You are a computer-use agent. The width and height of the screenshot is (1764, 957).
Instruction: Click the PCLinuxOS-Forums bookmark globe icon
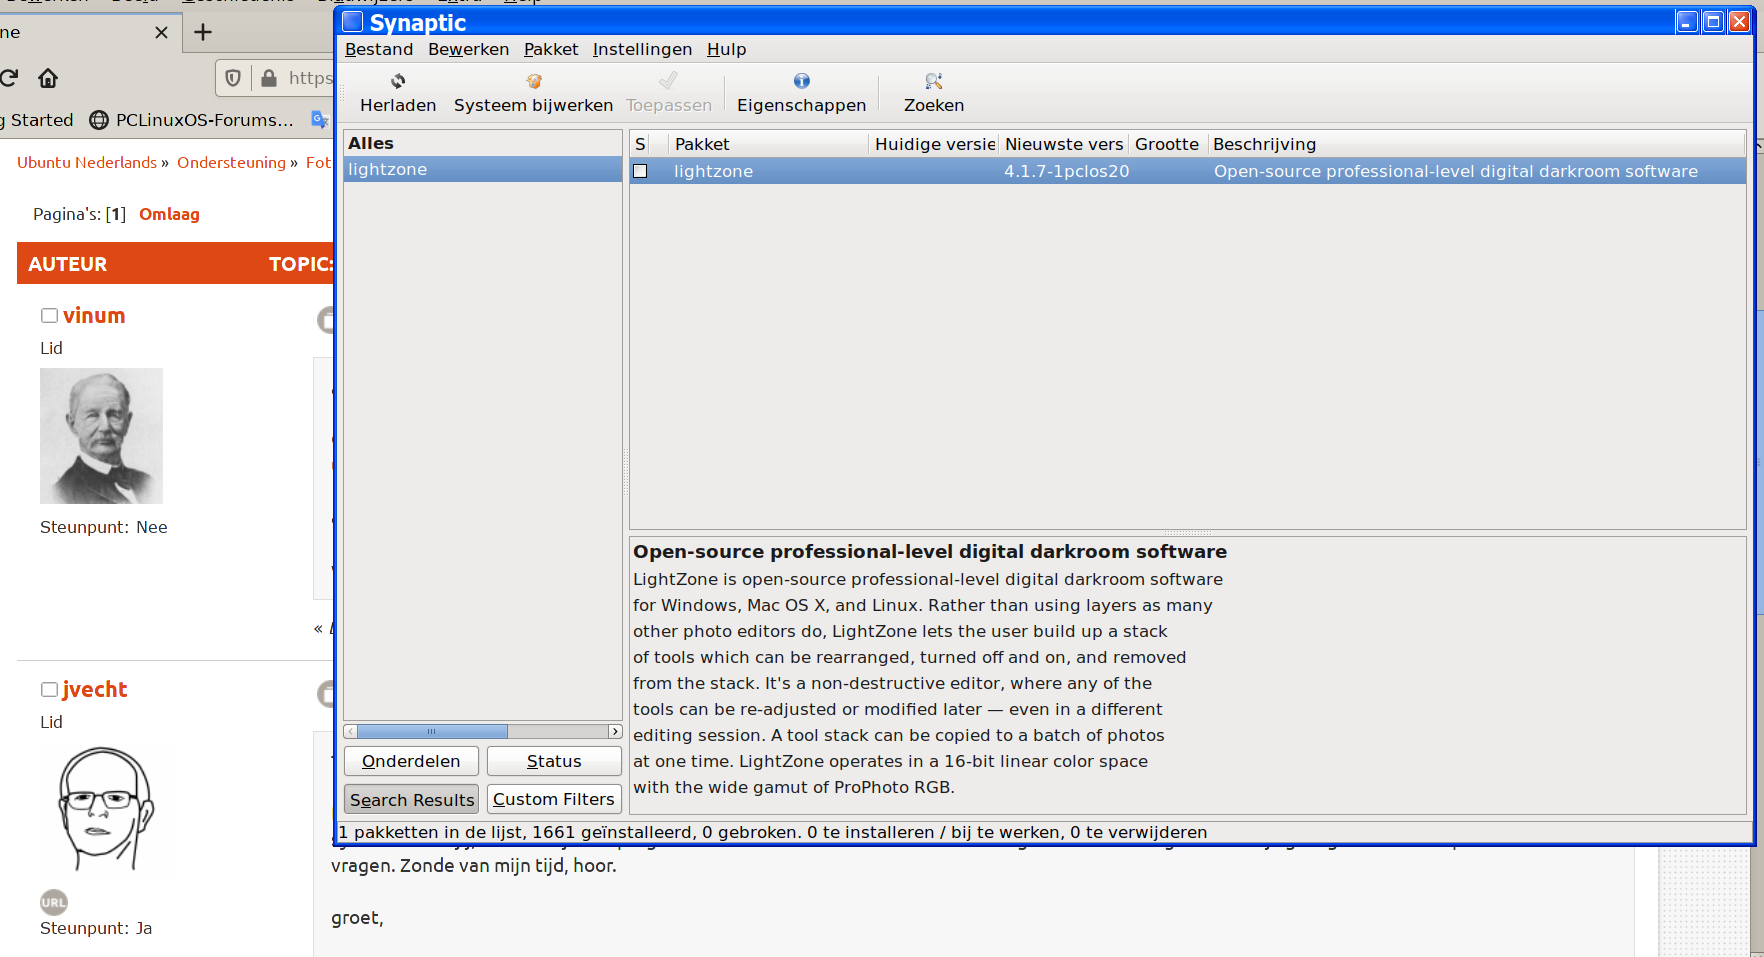[99, 120]
